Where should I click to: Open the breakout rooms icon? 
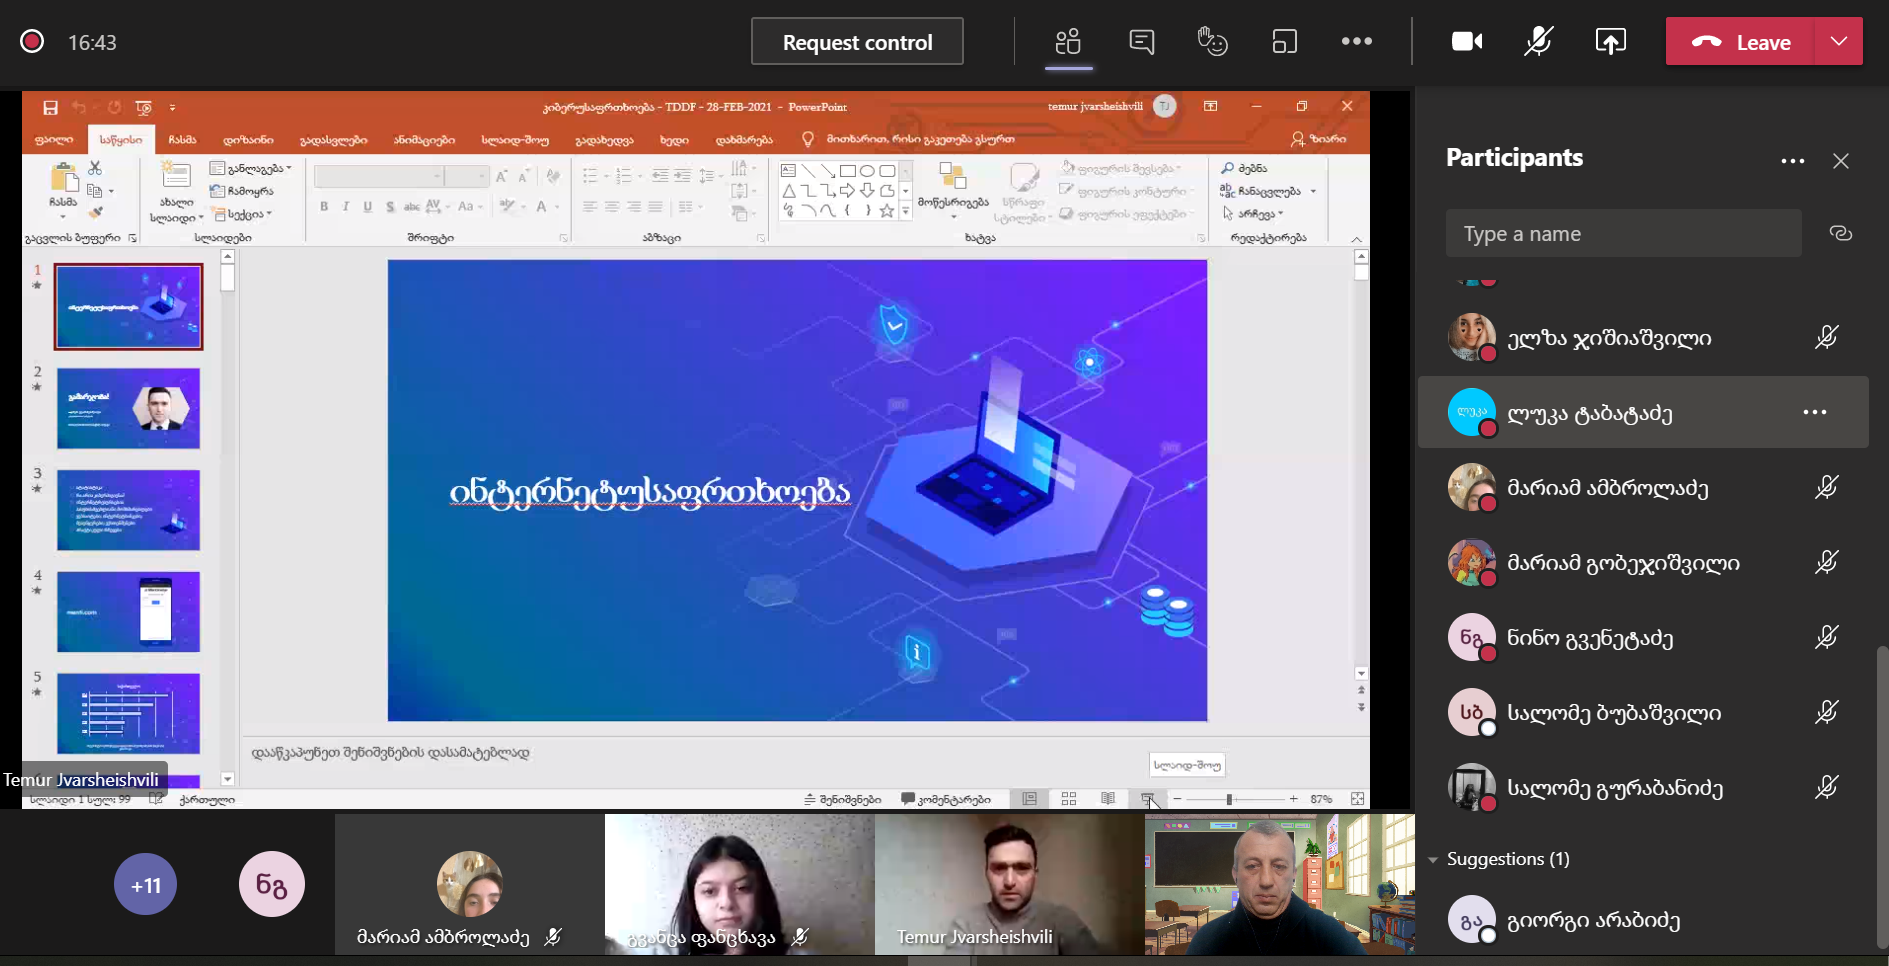(x=1284, y=42)
